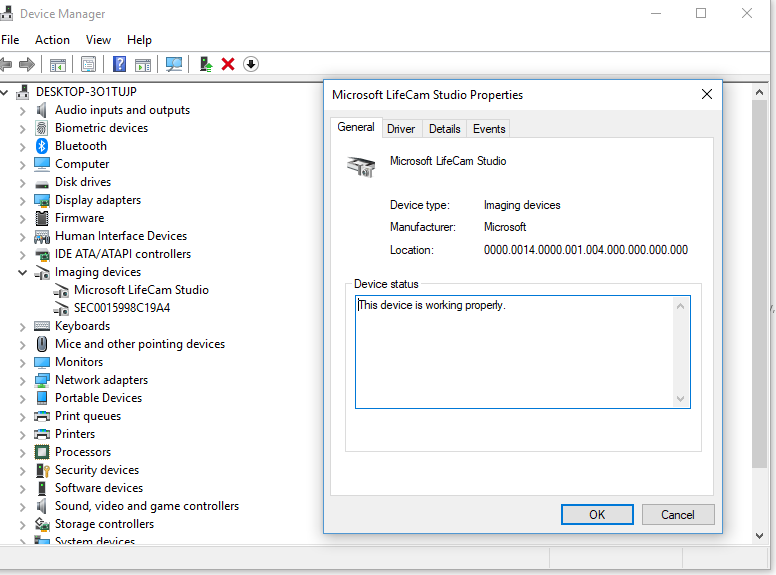Image resolution: width=776 pixels, height=575 pixels.
Task: Open the View menu
Action: point(98,40)
